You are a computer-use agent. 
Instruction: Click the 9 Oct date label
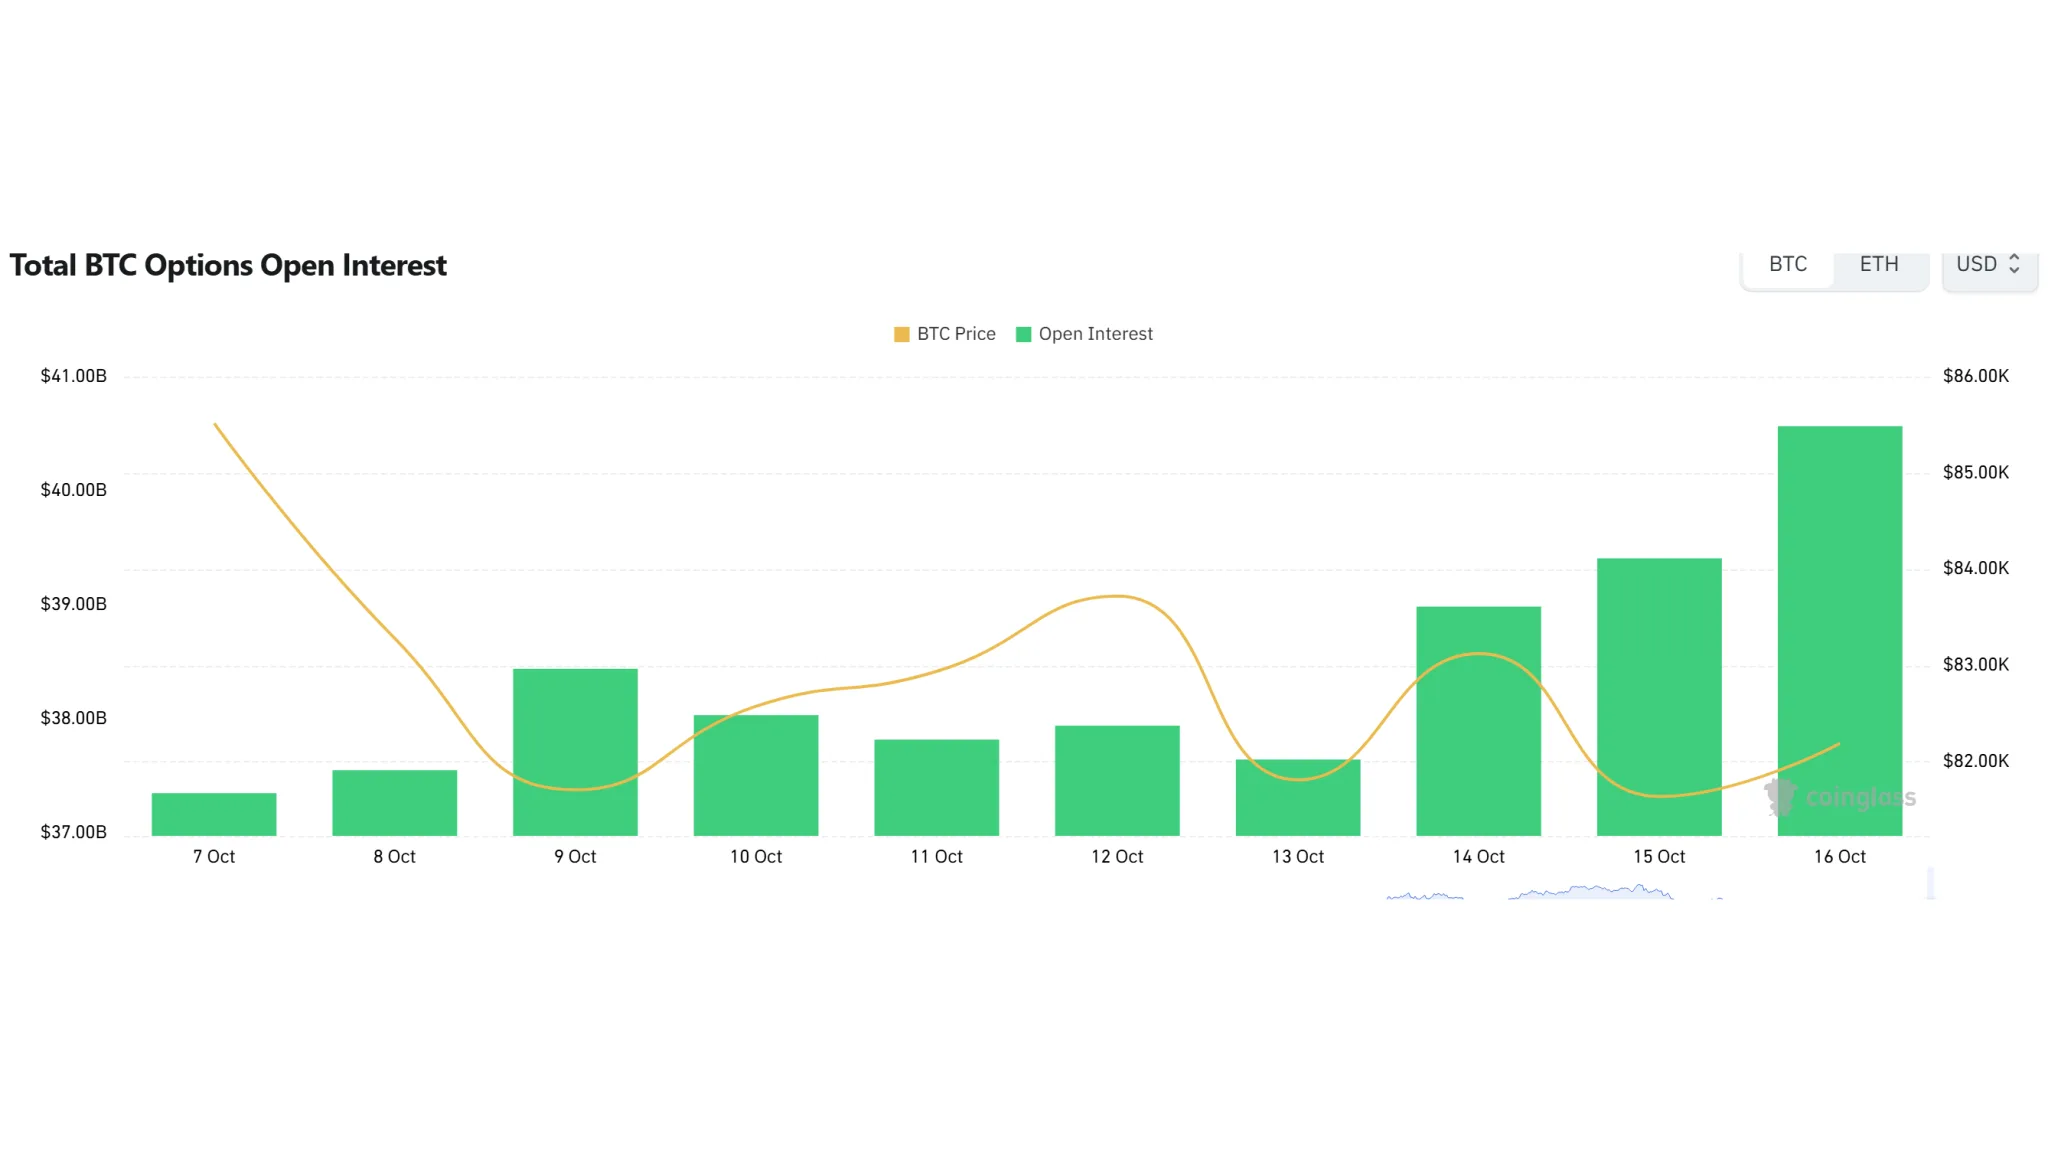tap(575, 857)
